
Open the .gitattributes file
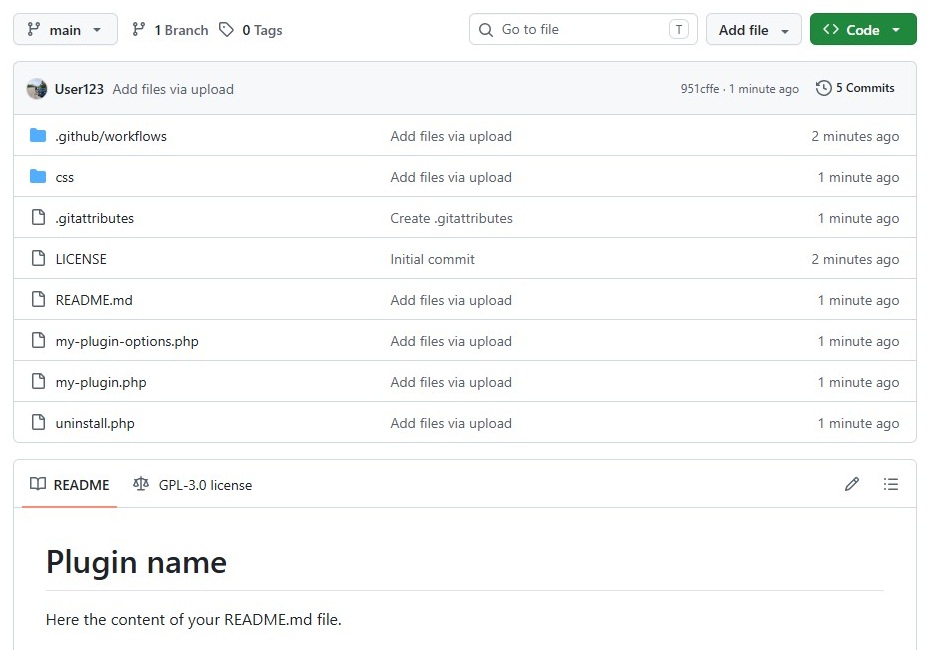(x=94, y=218)
